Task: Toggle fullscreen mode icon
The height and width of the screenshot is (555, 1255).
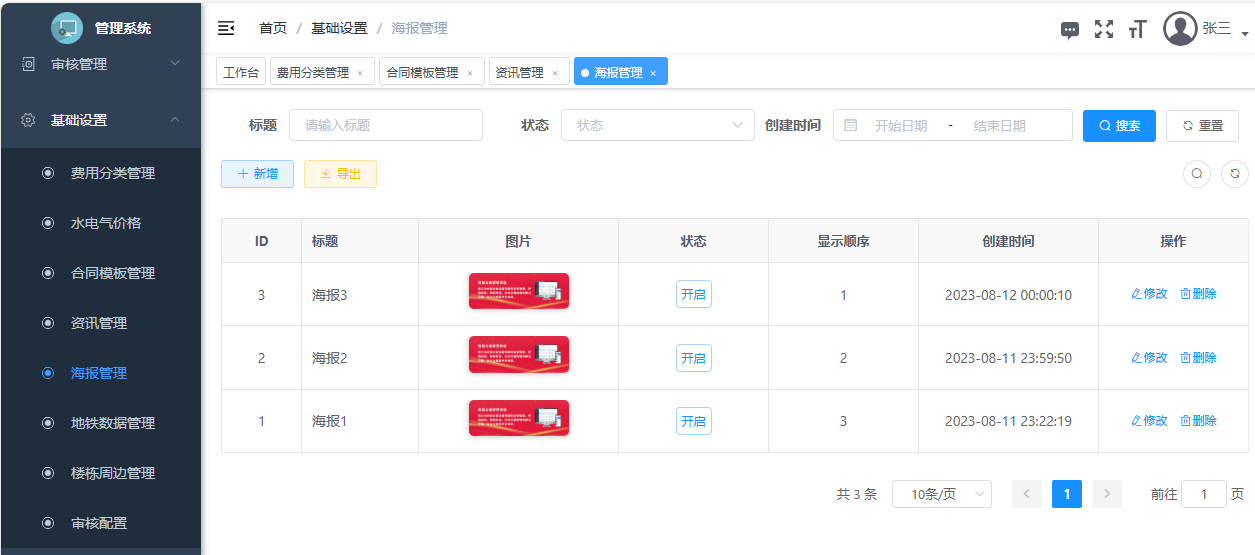Action: click(x=1103, y=29)
